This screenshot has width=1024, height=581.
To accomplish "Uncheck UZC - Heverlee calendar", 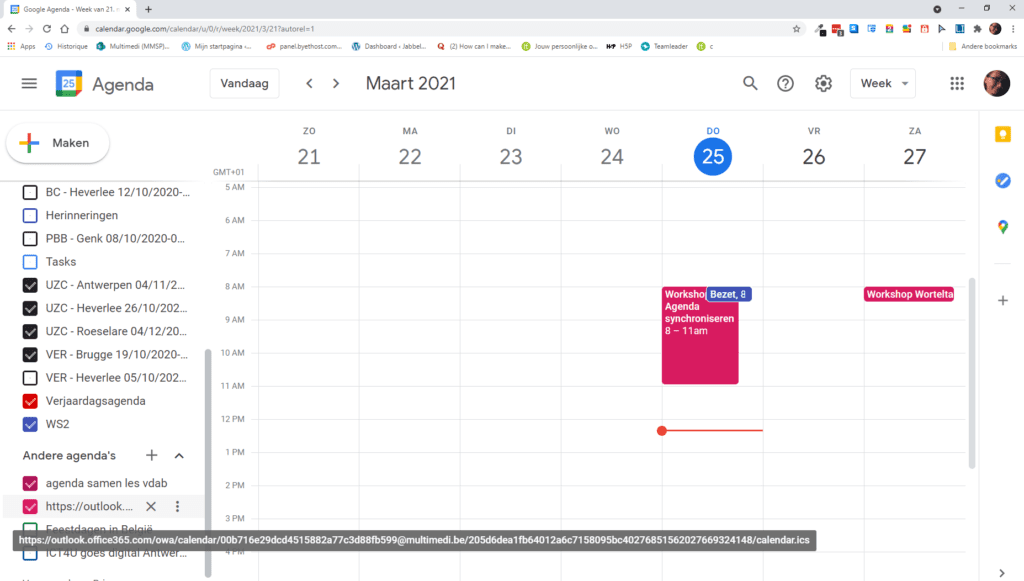I will click(30, 308).
